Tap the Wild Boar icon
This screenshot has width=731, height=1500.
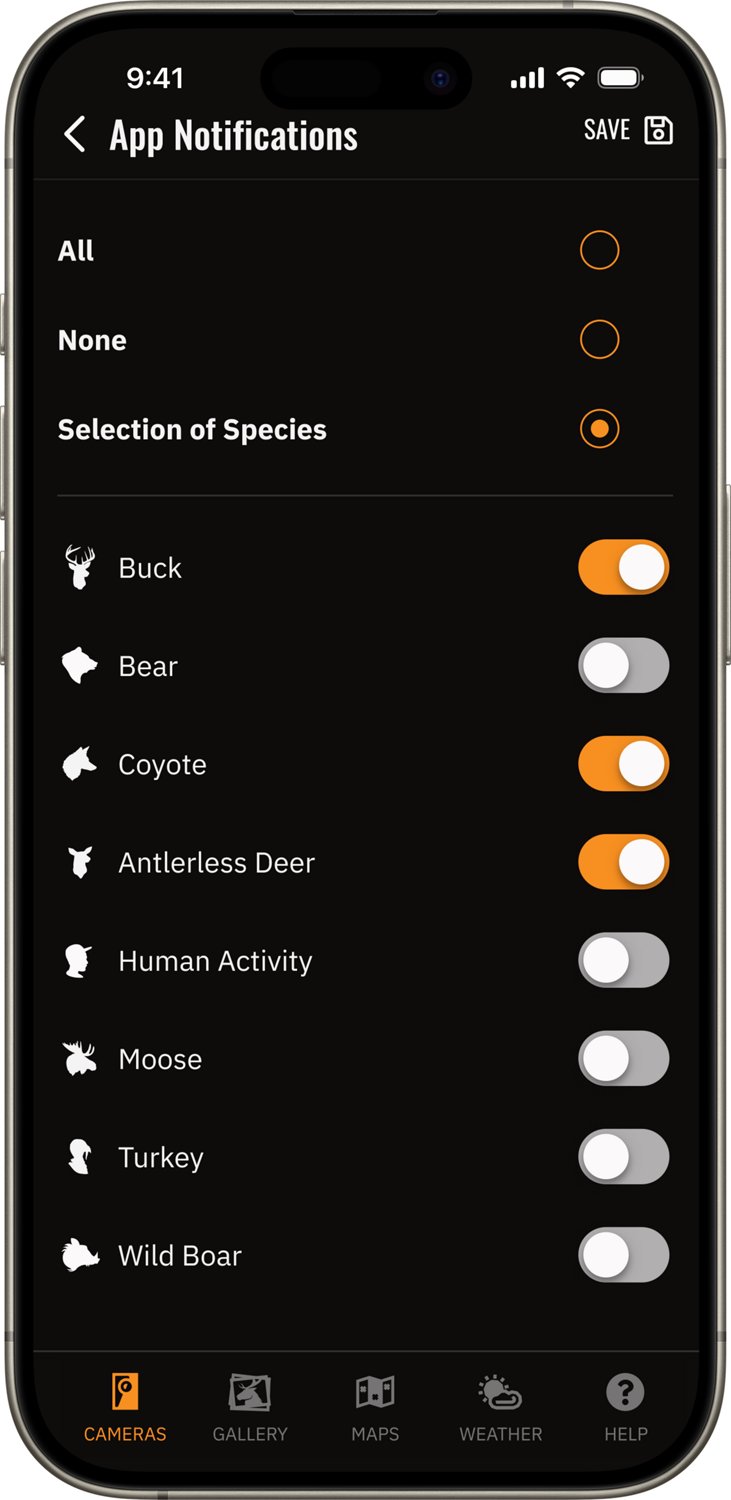pos(80,1255)
